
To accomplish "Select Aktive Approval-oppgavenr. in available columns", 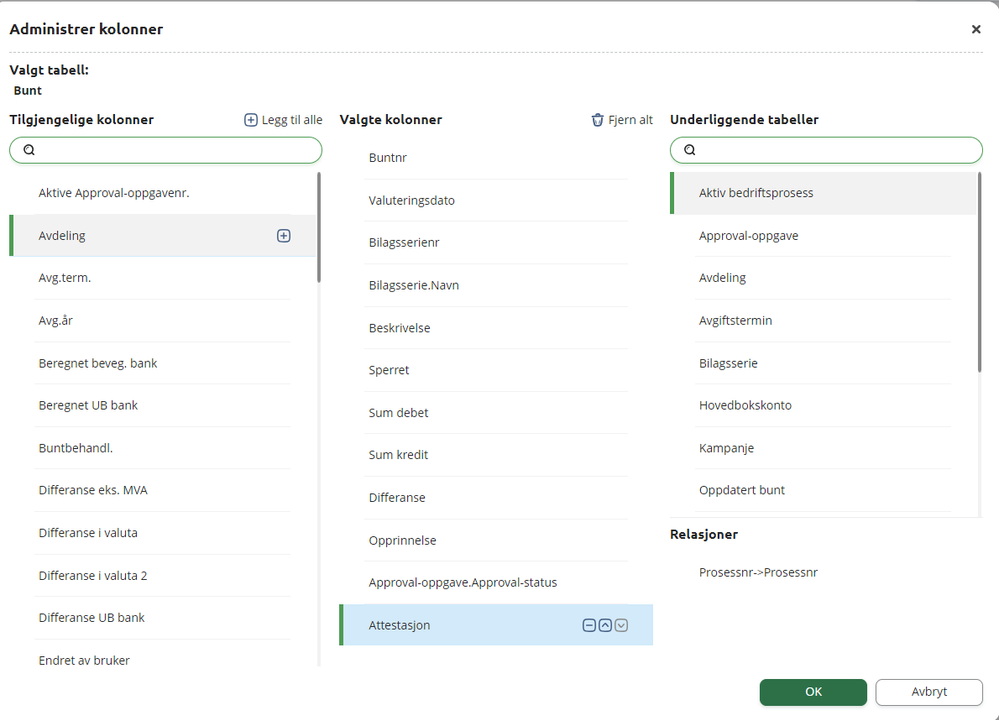I will click(162, 193).
